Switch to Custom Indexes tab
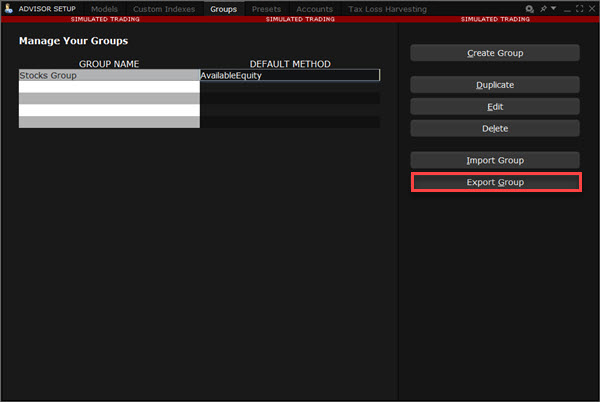Image resolution: width=600 pixels, height=402 pixels. tap(164, 9)
